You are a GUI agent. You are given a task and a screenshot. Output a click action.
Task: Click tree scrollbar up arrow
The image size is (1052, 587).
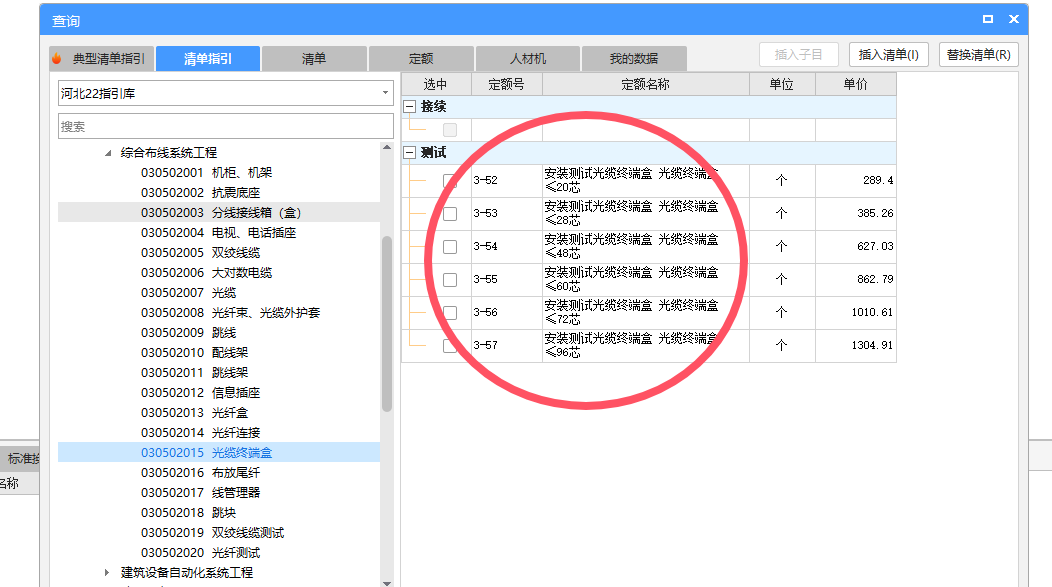pos(387,147)
